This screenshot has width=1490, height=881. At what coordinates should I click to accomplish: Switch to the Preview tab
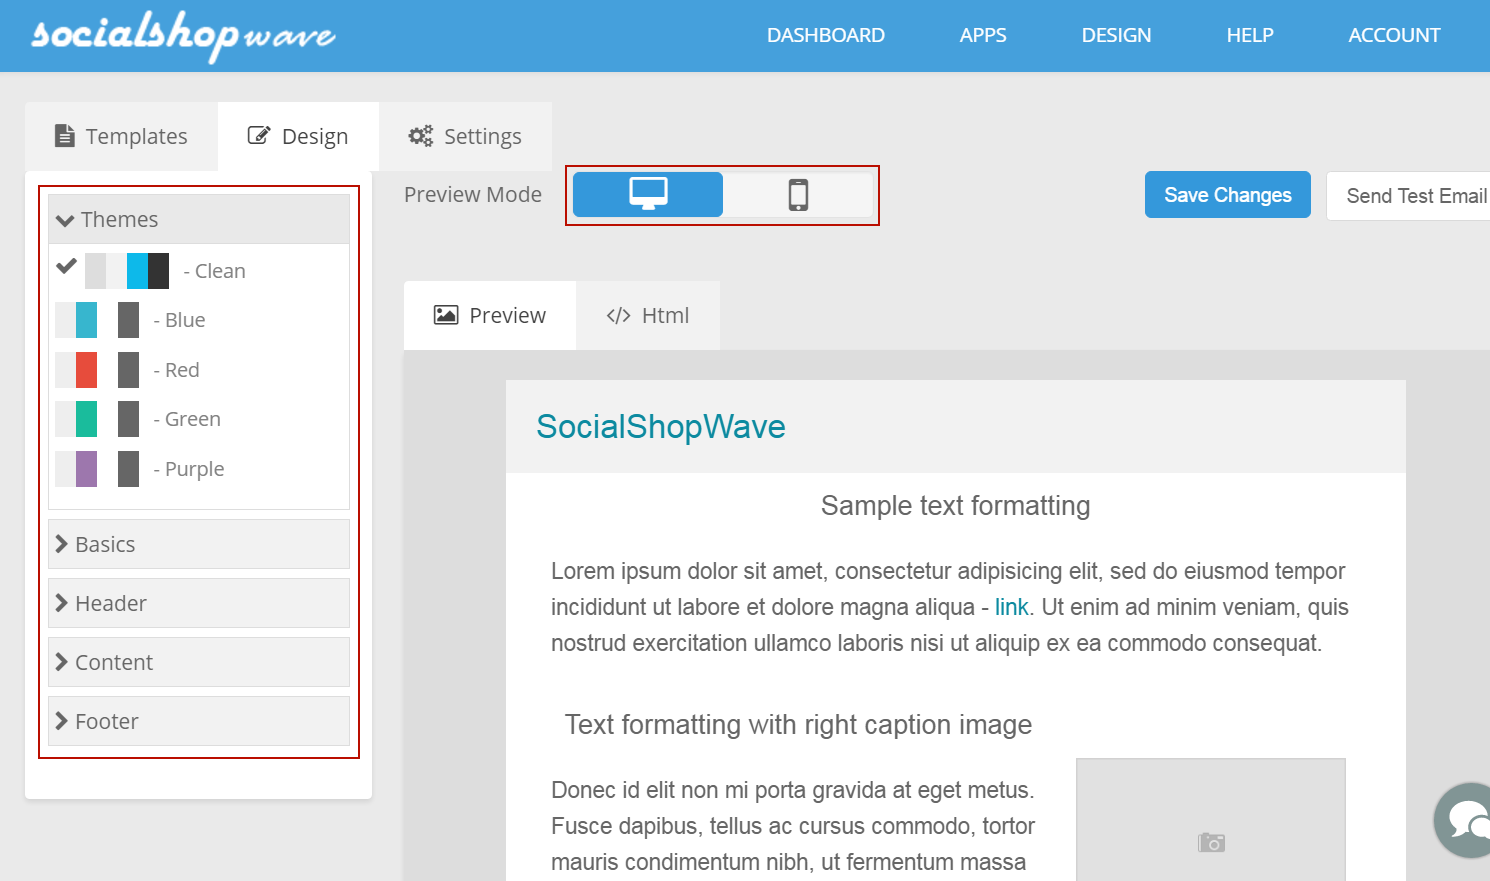(x=490, y=315)
